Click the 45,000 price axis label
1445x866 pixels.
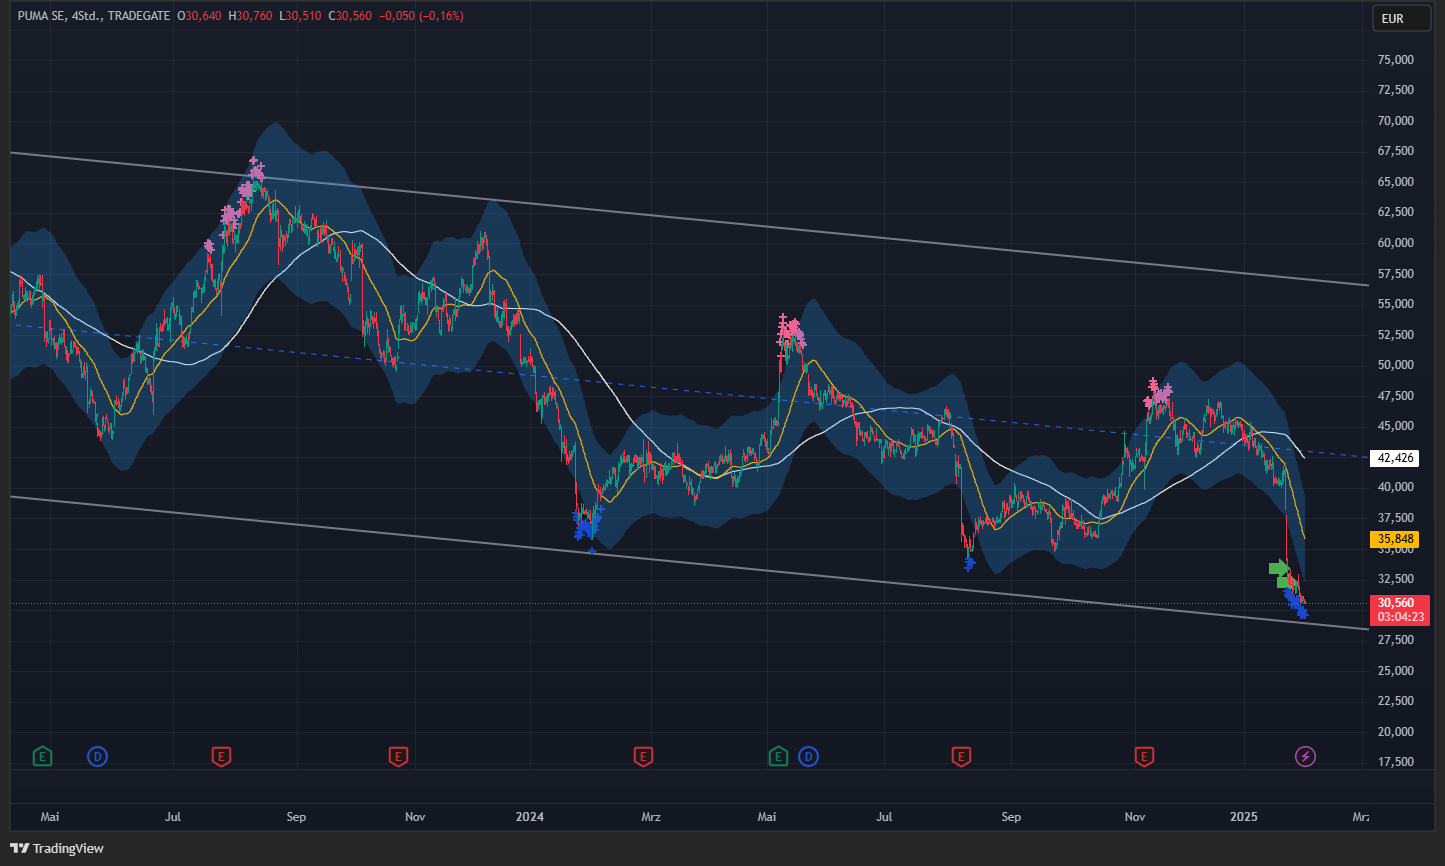(1395, 426)
